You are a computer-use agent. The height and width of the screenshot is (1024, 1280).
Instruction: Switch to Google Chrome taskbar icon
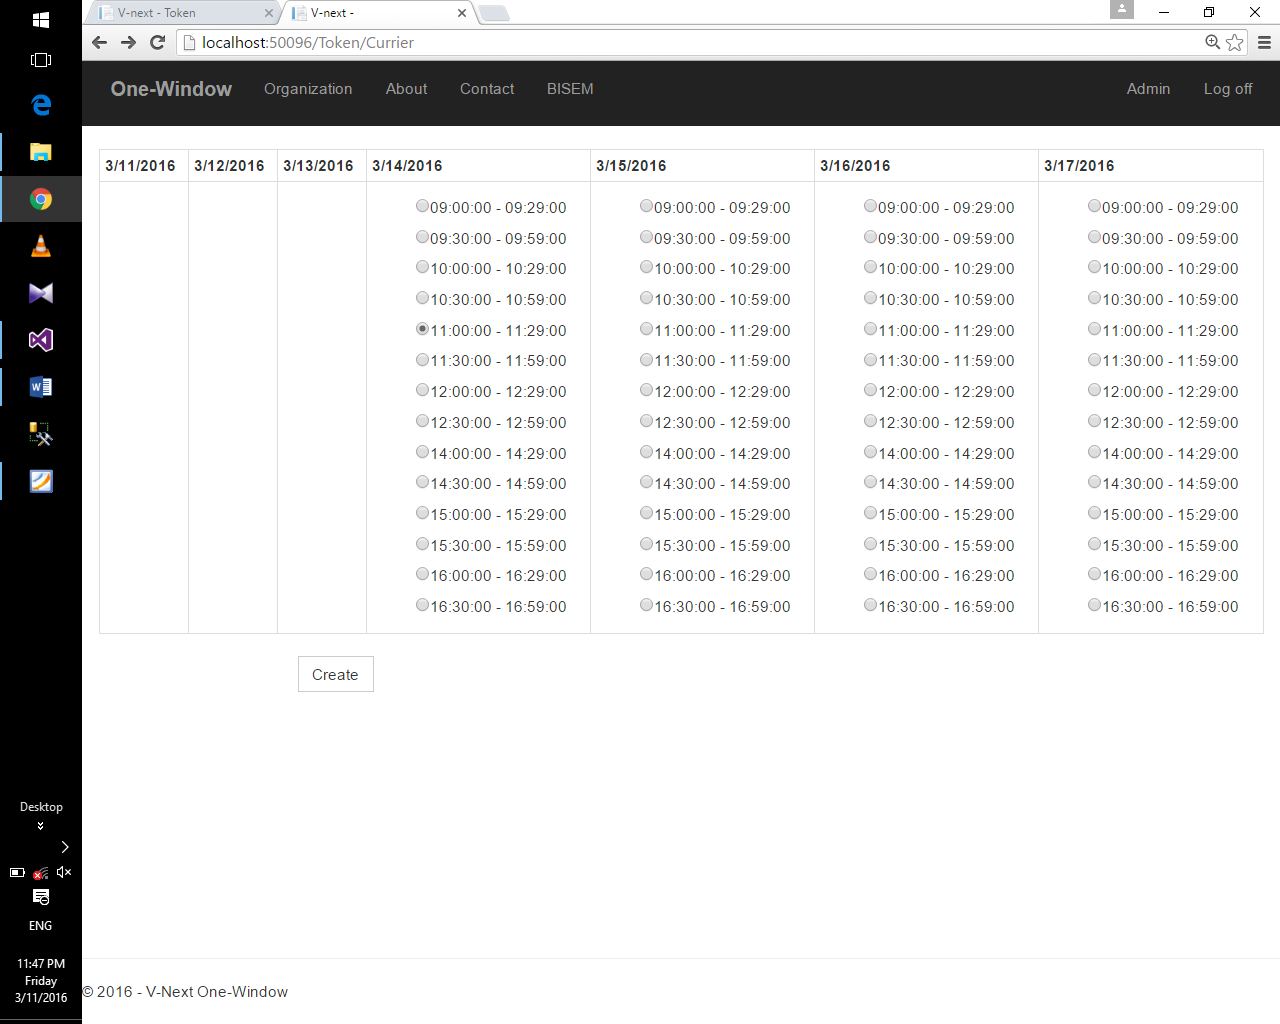[41, 199]
